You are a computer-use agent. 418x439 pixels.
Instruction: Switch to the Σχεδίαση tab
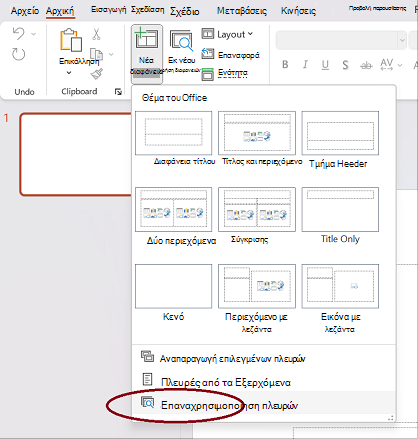tap(147, 10)
